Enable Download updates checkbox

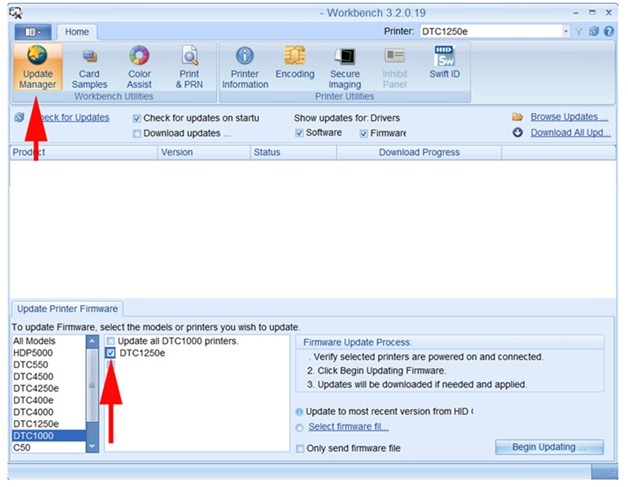[x=137, y=133]
